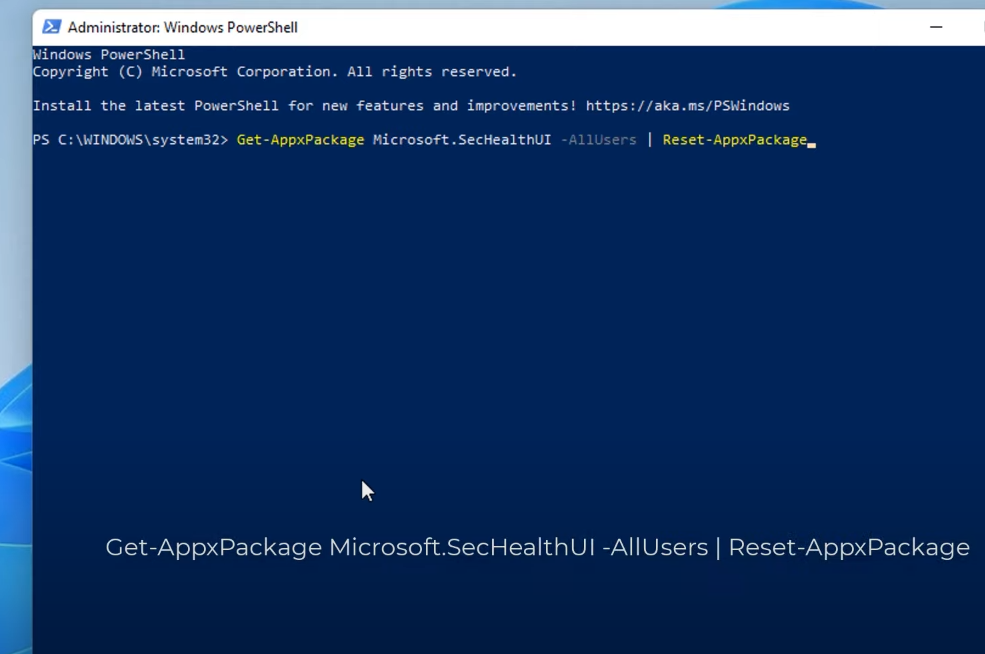Click the 'PS C:\WINDOWS\system32>' prompt text

pyautogui.click(x=130, y=139)
